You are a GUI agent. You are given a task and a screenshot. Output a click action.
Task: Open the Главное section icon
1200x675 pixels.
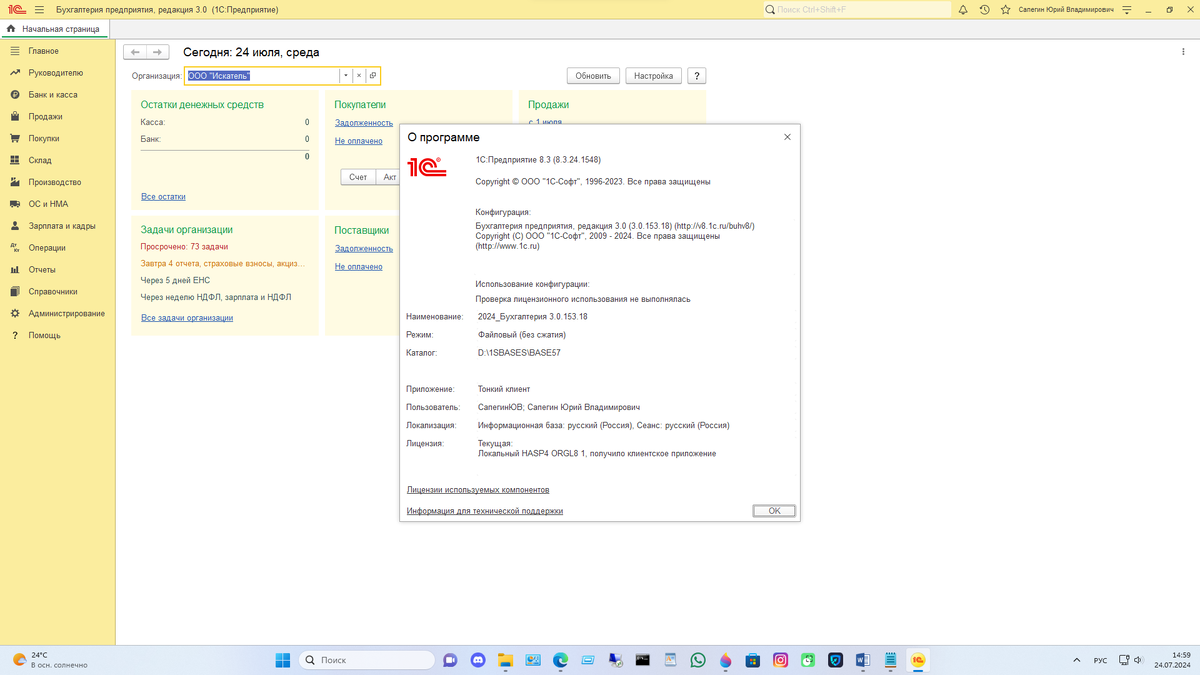(15, 51)
